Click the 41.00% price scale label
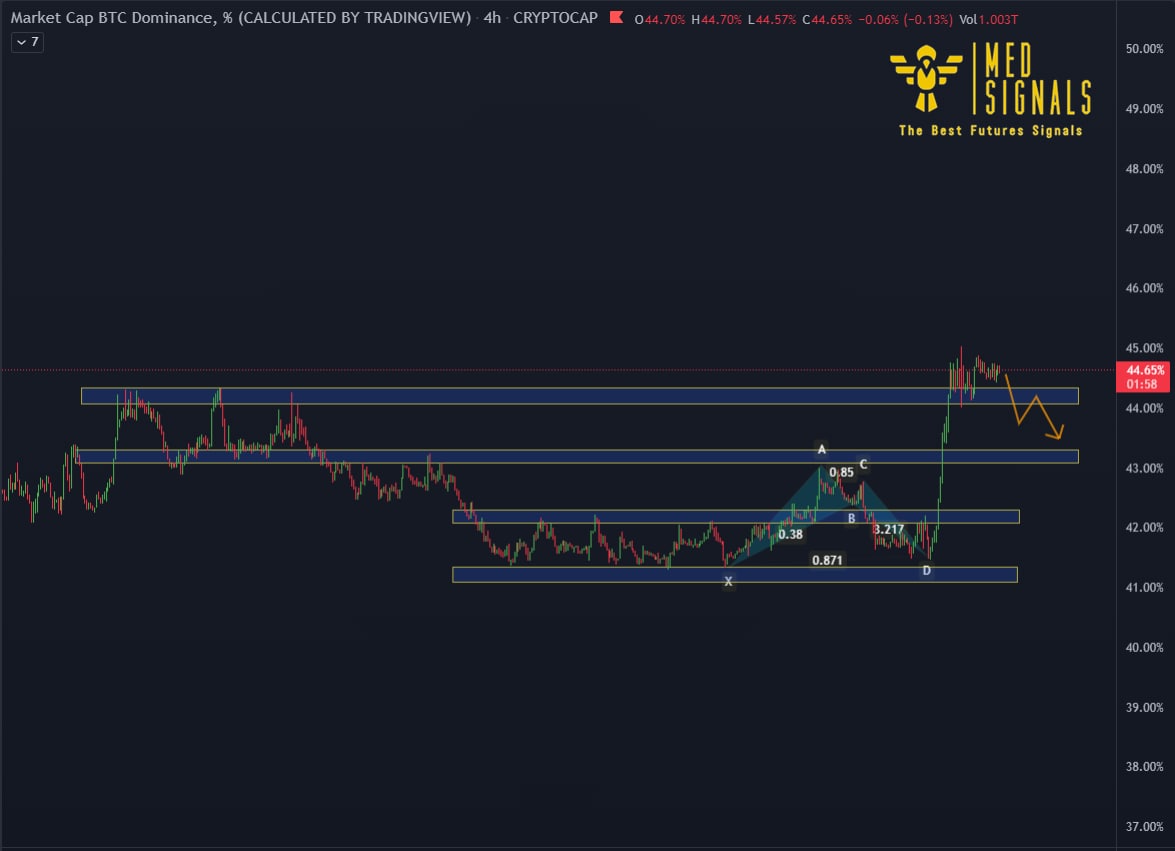This screenshot has width=1175, height=851. [x=1144, y=587]
